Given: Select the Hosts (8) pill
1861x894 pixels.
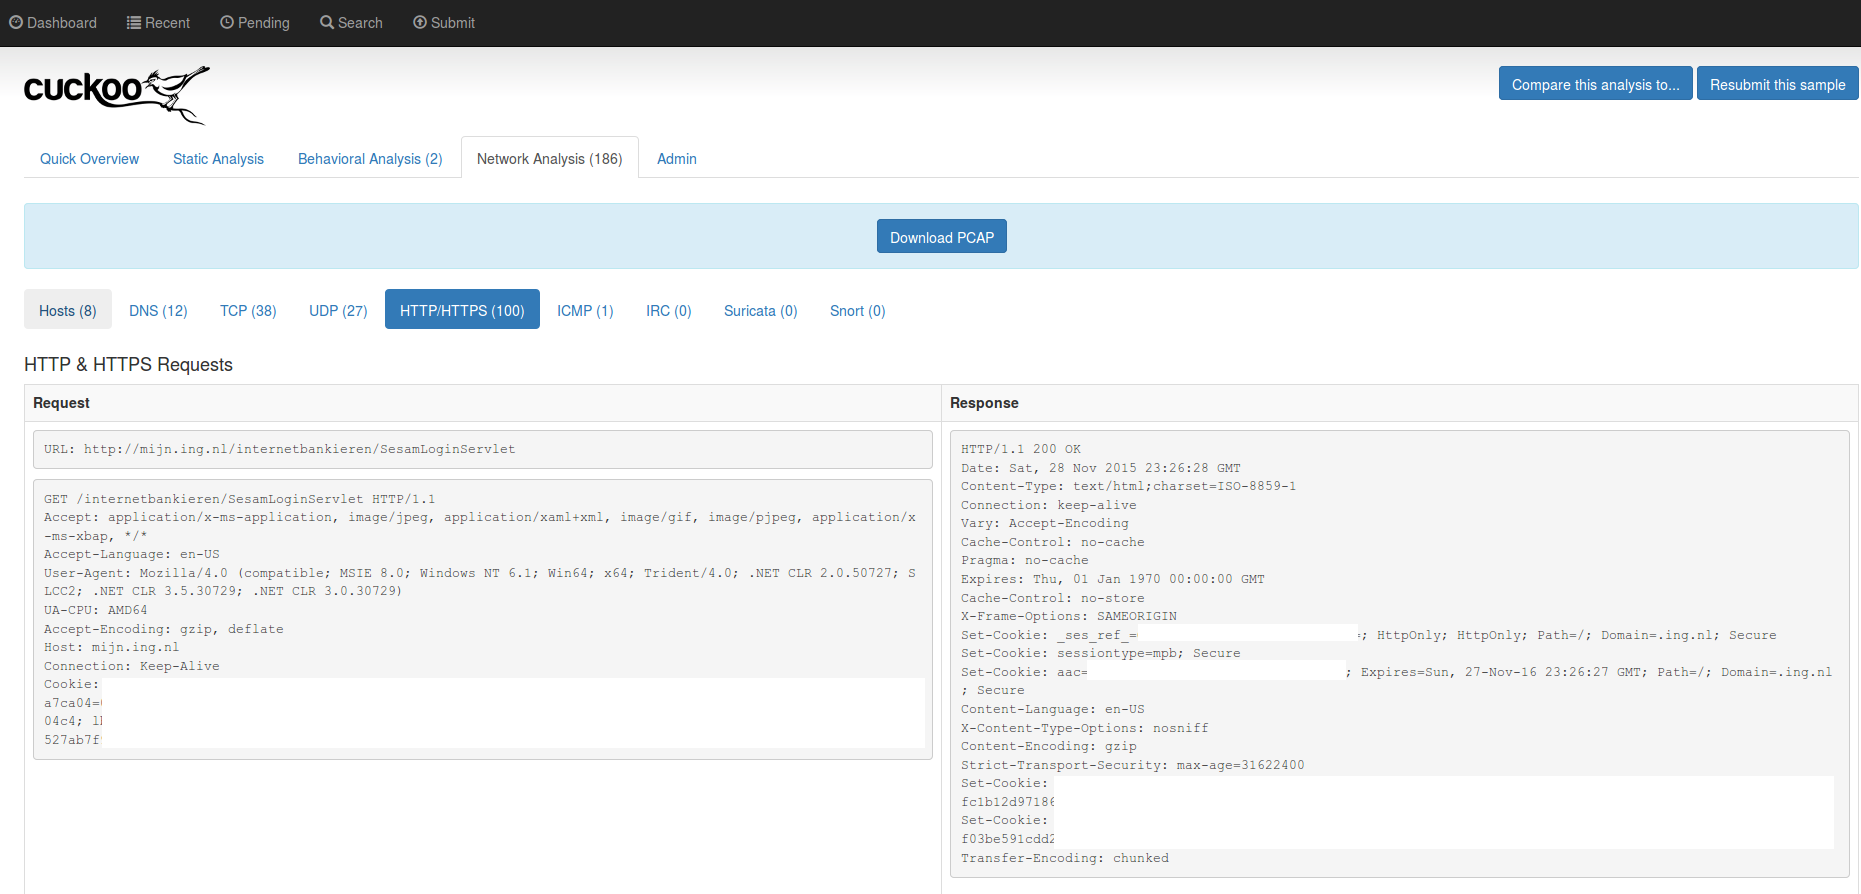Looking at the screenshot, I should [68, 310].
